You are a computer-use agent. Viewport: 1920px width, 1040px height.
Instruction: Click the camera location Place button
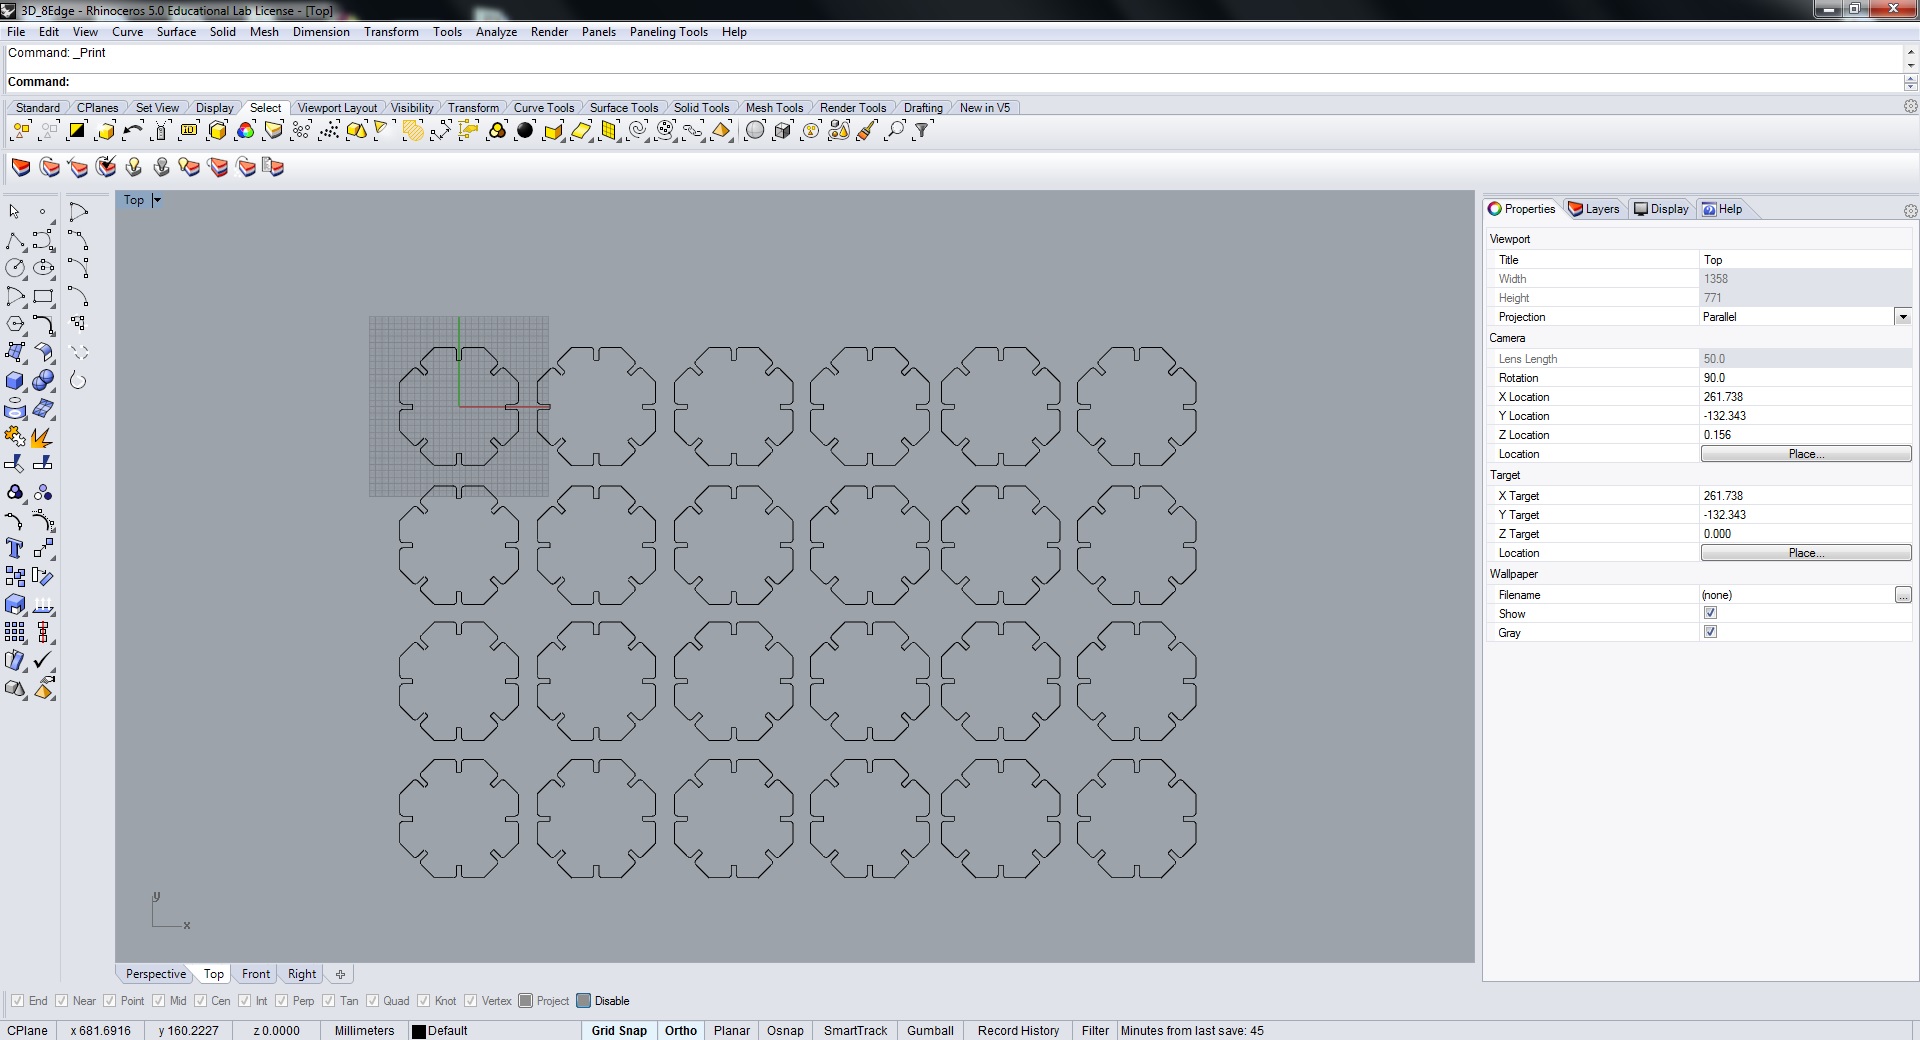(1806, 454)
